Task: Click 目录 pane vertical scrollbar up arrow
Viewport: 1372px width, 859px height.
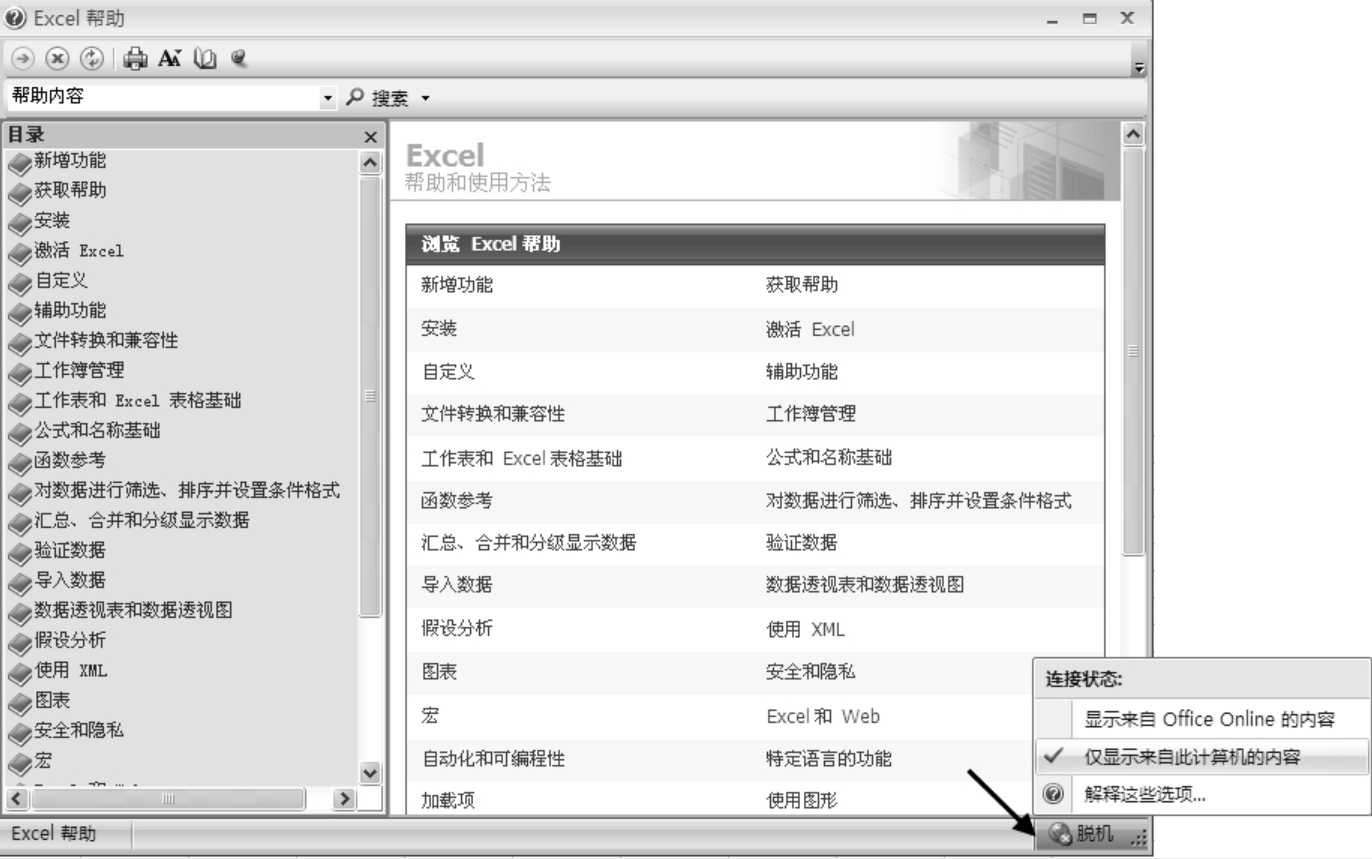Action: point(370,162)
